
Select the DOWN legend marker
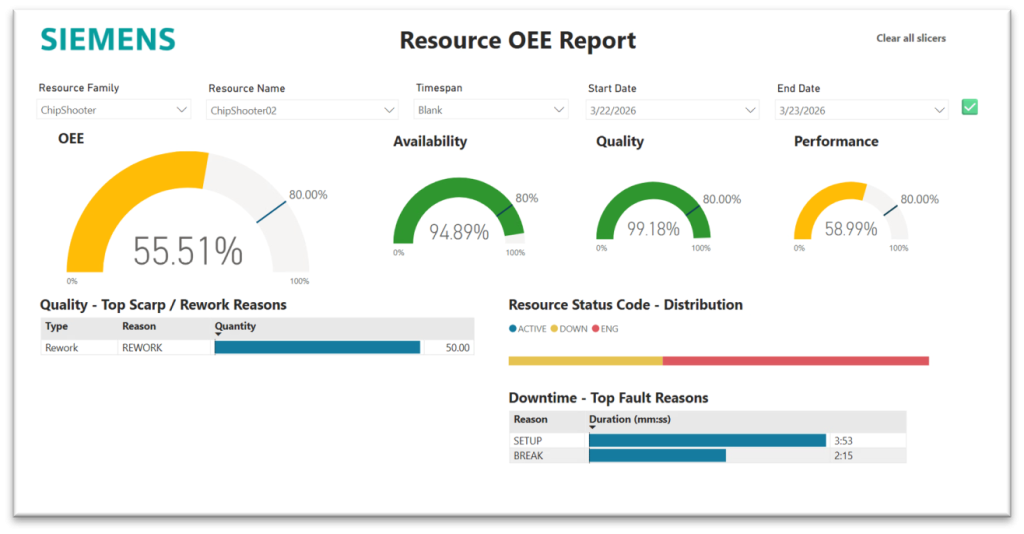coord(554,328)
